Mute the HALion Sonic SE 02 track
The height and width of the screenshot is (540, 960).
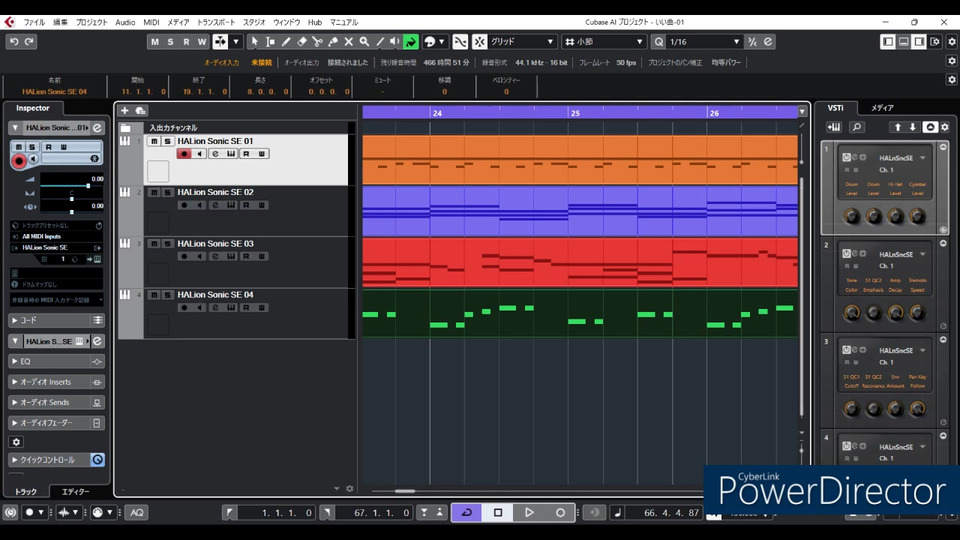(154, 192)
